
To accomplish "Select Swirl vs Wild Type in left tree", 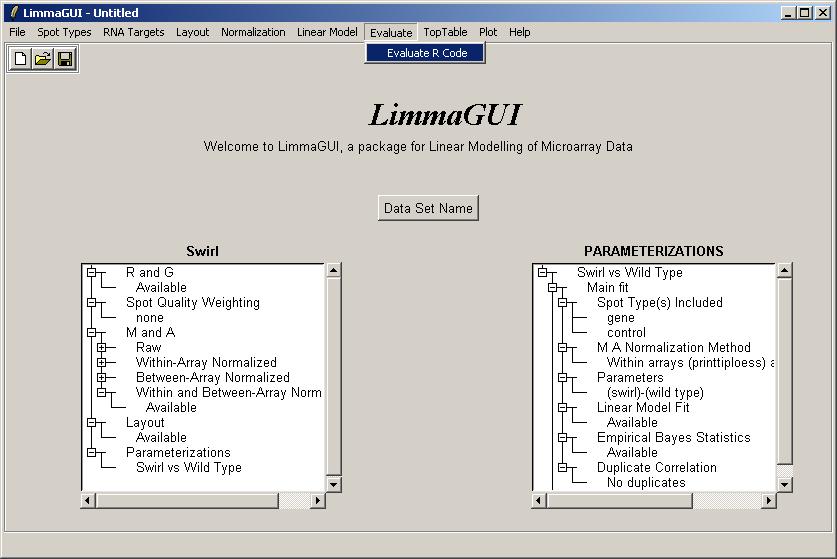I will (x=188, y=467).
